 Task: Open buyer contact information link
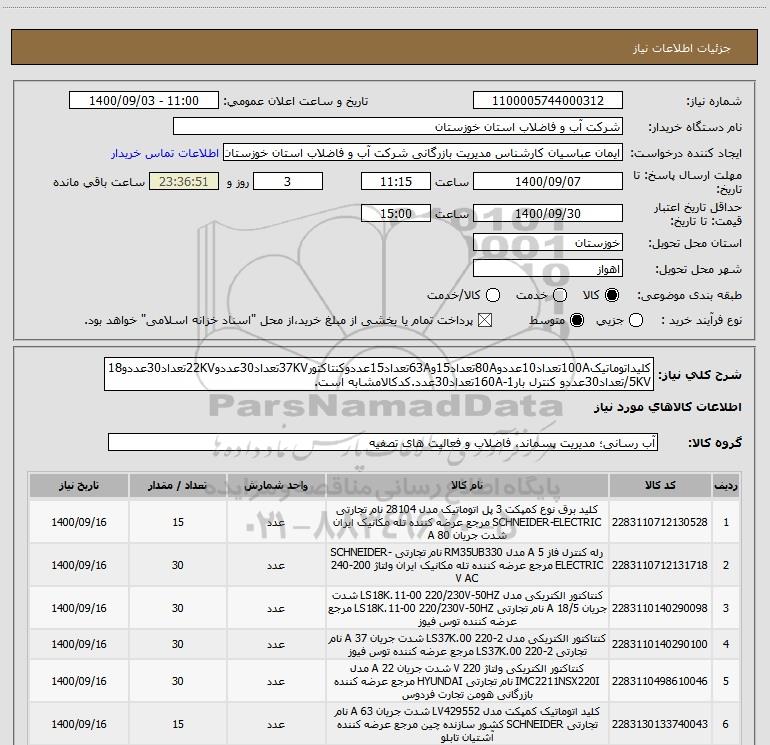coord(165,153)
